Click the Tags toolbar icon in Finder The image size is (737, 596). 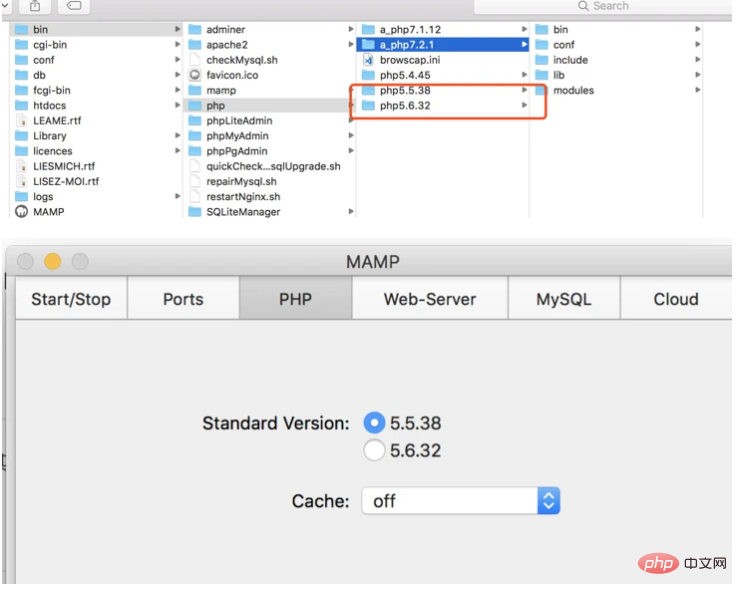[x=74, y=6]
